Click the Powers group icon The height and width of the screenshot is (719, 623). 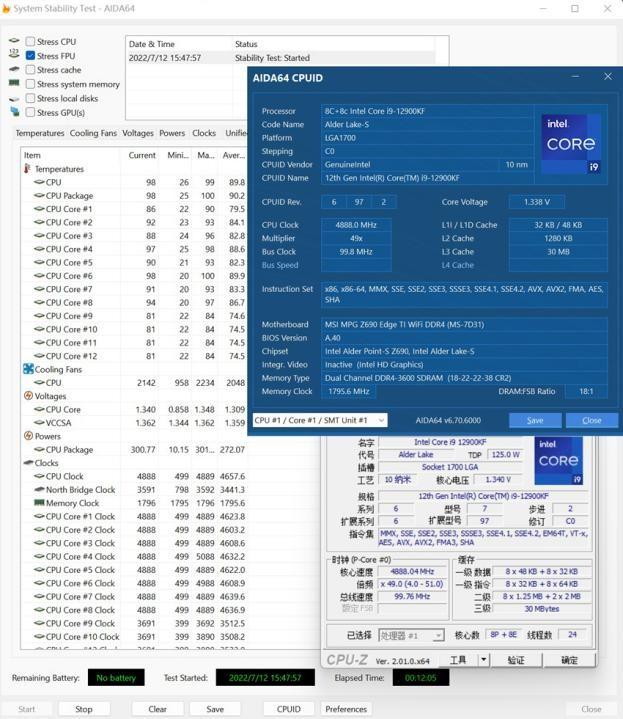click(x=28, y=436)
